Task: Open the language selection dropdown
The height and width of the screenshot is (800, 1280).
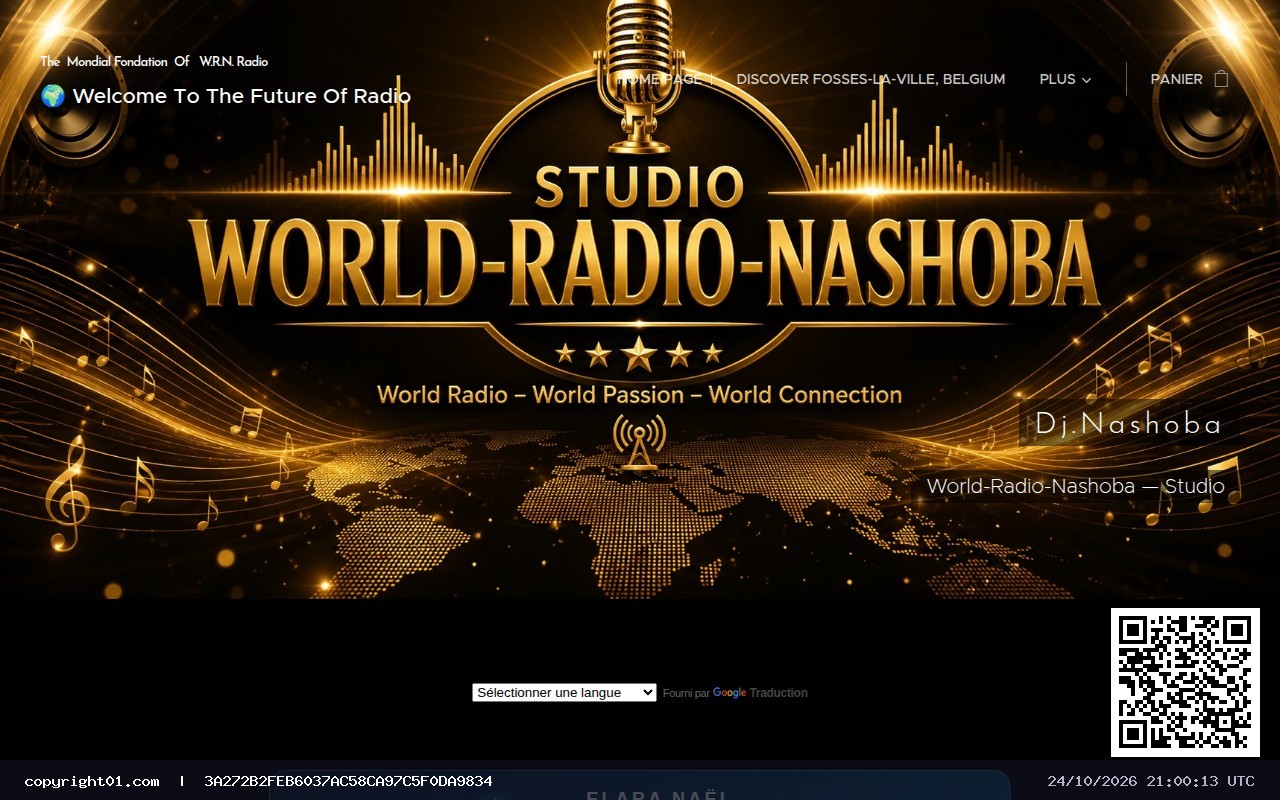Action: coord(564,692)
